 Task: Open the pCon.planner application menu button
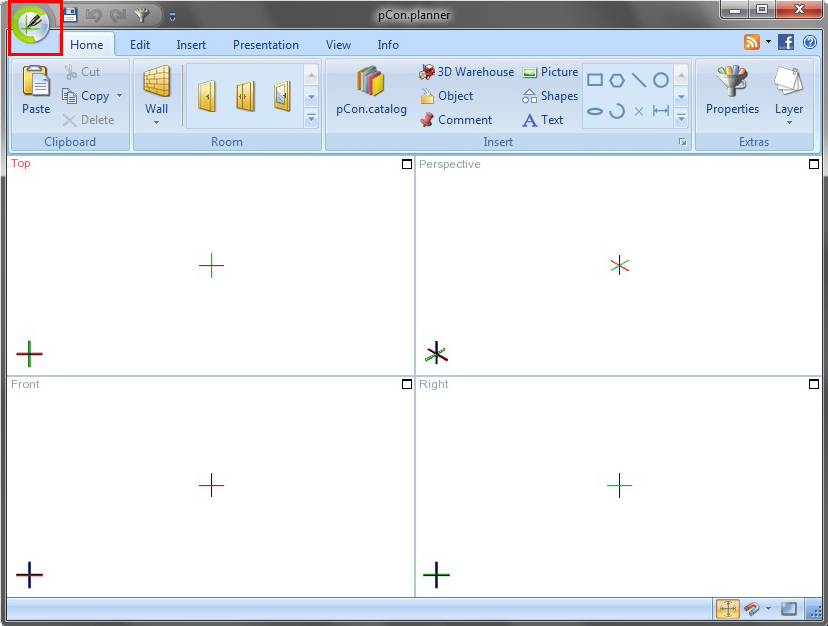32,25
